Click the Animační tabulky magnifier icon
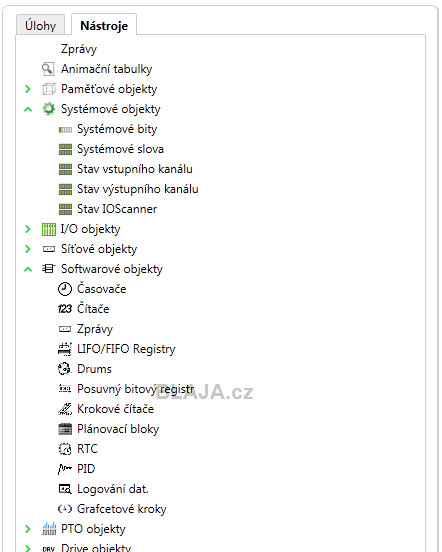442x552 pixels. [x=48, y=69]
